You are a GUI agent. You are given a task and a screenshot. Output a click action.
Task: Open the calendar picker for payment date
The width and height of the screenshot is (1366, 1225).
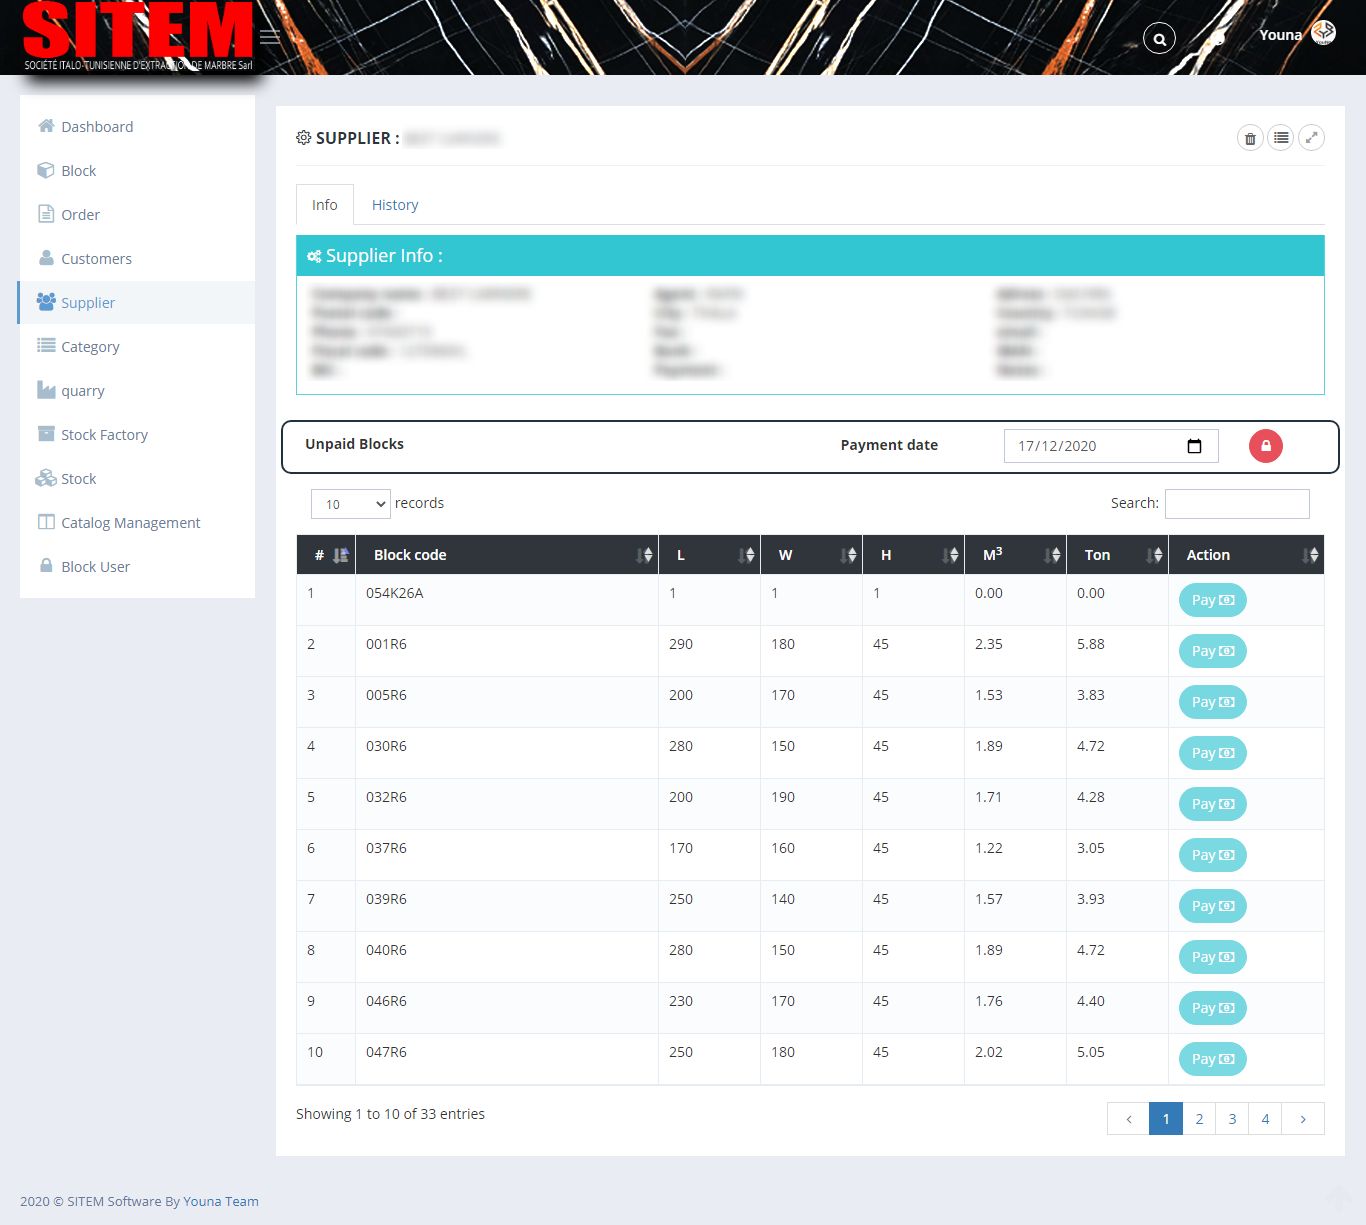tap(1194, 446)
